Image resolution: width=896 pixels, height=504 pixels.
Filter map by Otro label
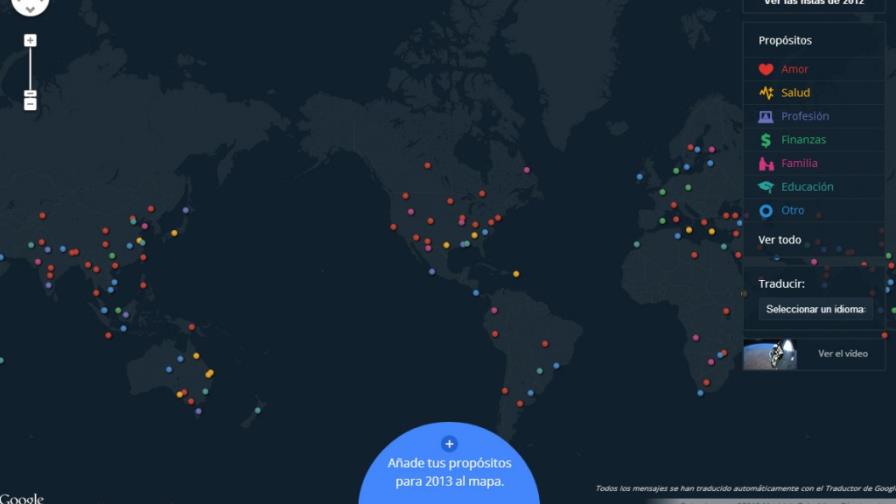[793, 210]
